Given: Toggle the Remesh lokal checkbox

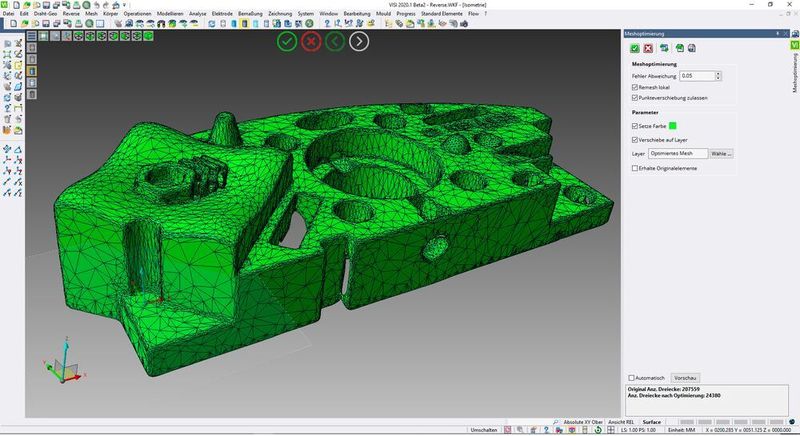Looking at the screenshot, I should click(x=635, y=87).
